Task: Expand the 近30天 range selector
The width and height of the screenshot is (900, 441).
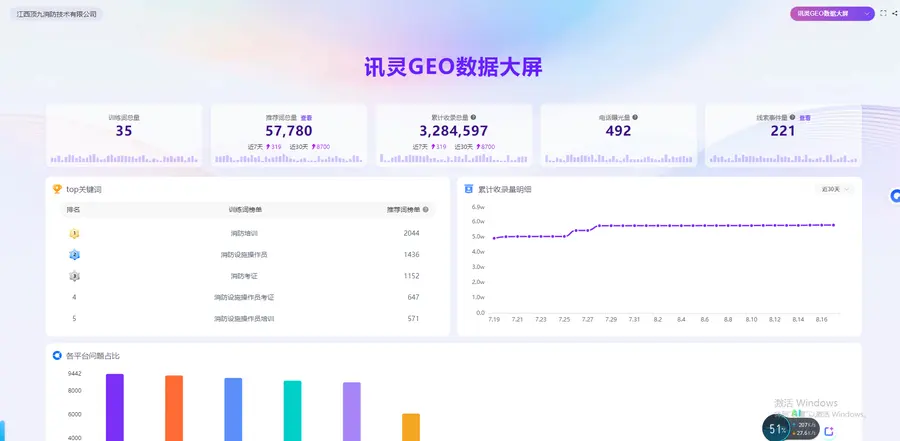Action: pos(834,189)
